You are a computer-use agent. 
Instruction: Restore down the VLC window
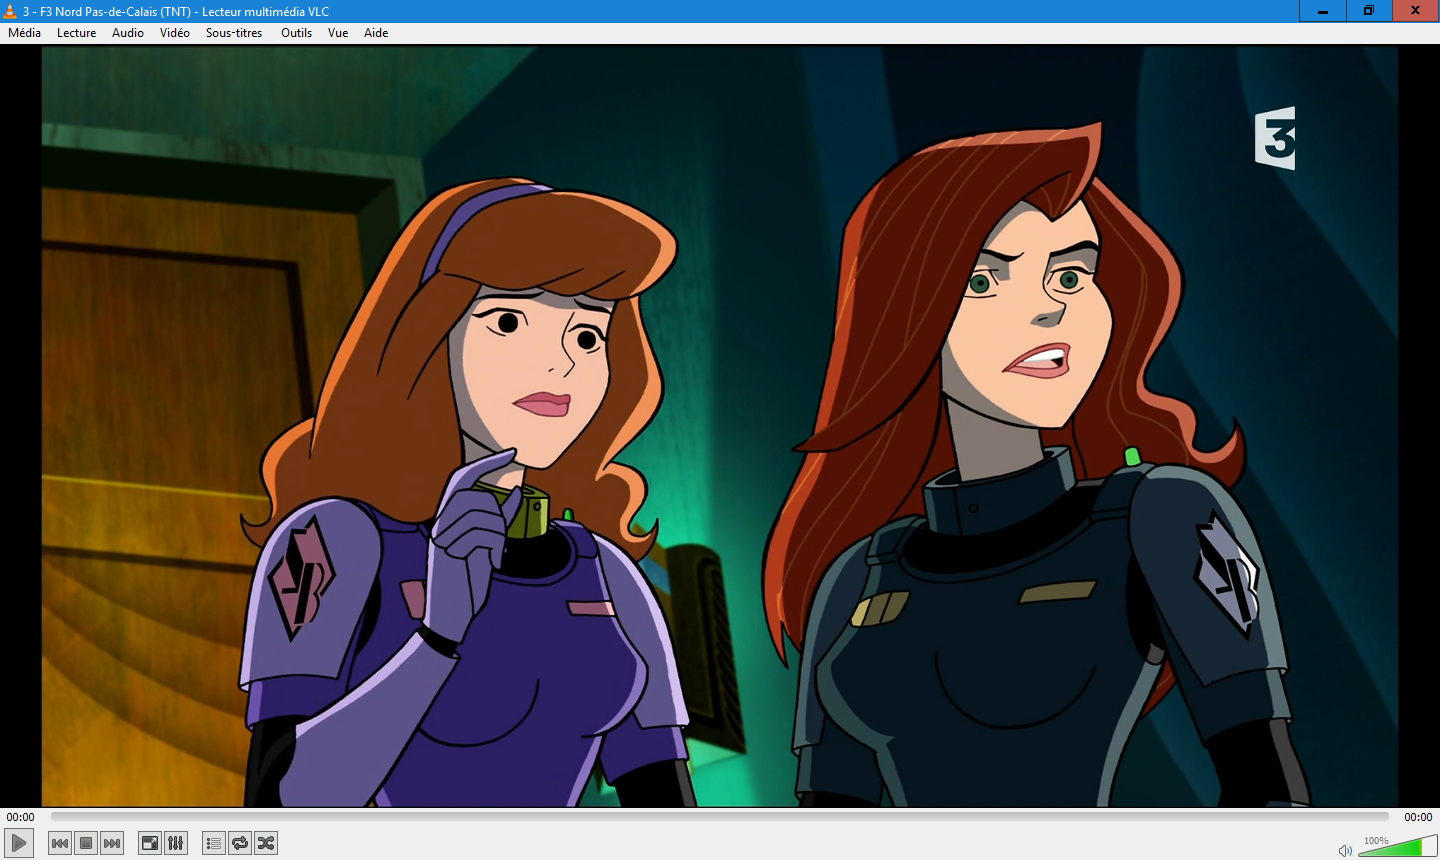[1368, 11]
